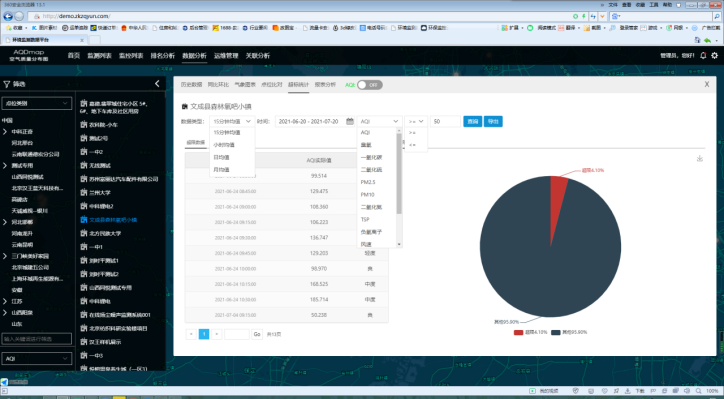Click the blue 导出 export button
Image resolution: width=724 pixels, height=399 pixels.
click(x=493, y=121)
